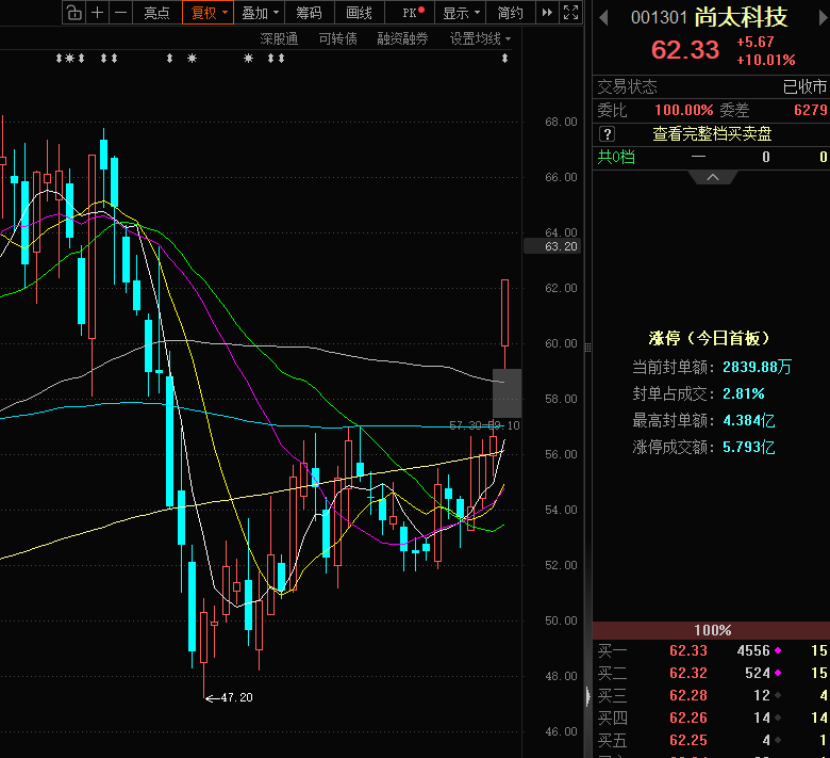Expand the 显示 display options dropdown
The height and width of the screenshot is (758, 830).
460,13
